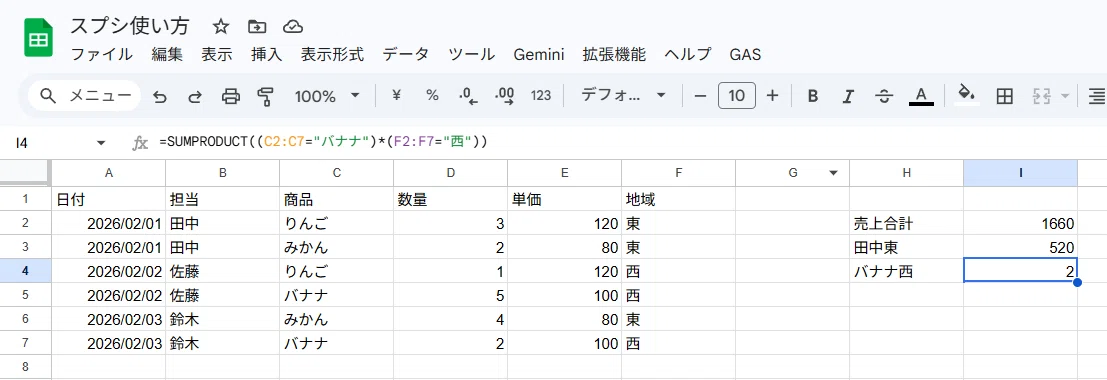Select column D header
This screenshot has height=380, width=1107.
pyautogui.click(x=450, y=173)
